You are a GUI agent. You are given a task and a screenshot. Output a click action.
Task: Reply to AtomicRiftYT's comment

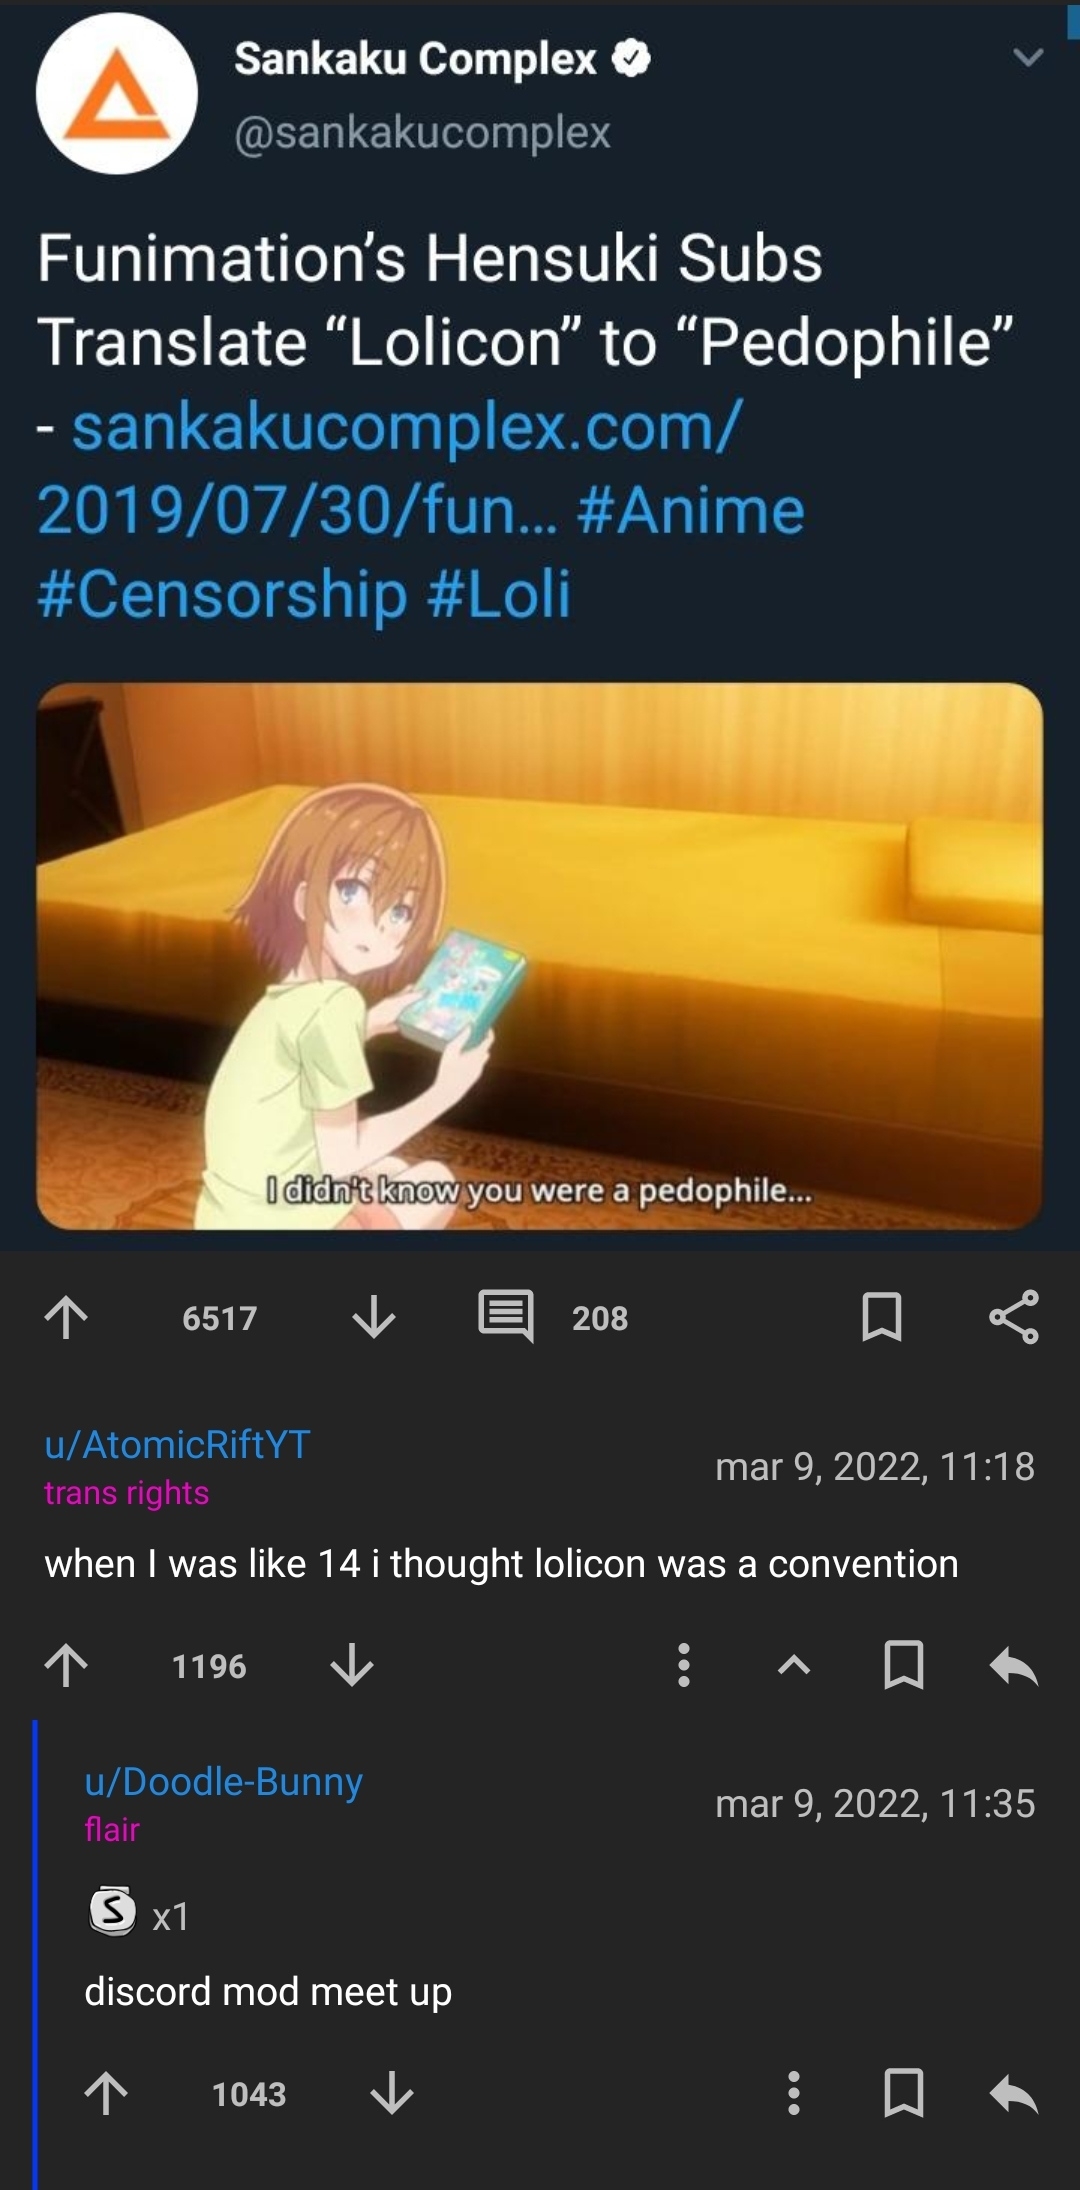pos(1014,1666)
